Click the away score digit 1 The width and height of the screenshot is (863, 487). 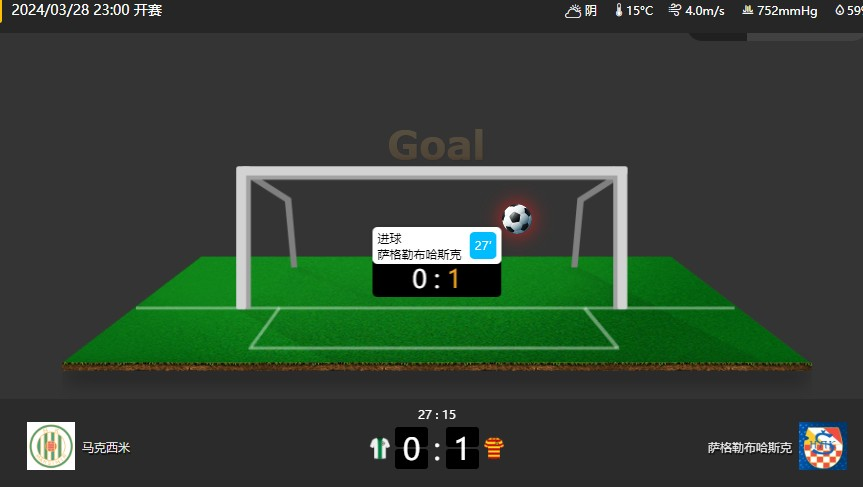462,448
